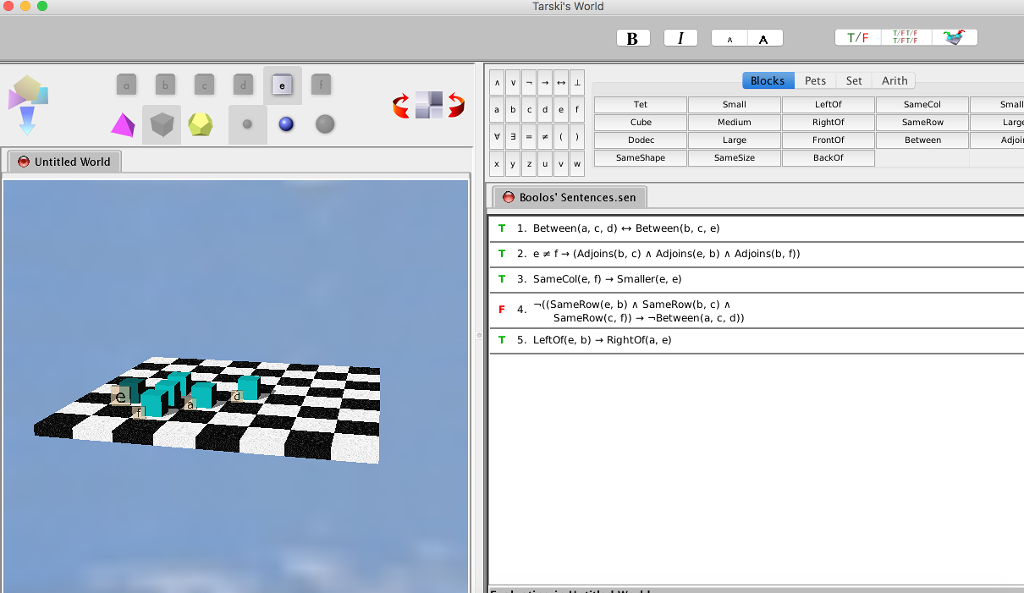Viewport: 1024px width, 593px height.
Task: Insert the Medium predicate
Action: tap(734, 122)
